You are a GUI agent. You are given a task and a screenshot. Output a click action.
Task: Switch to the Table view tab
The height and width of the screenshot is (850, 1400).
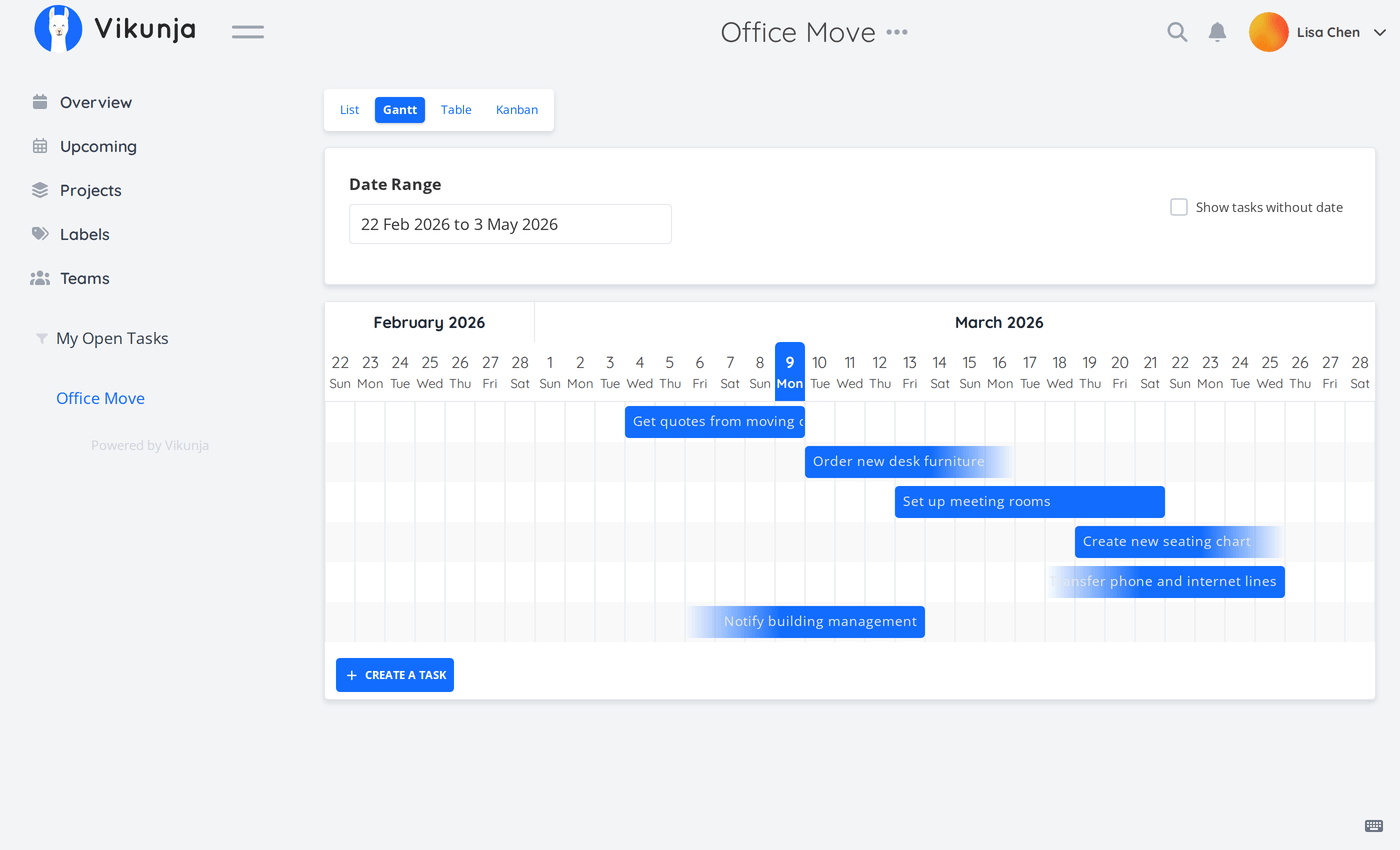[x=456, y=110]
